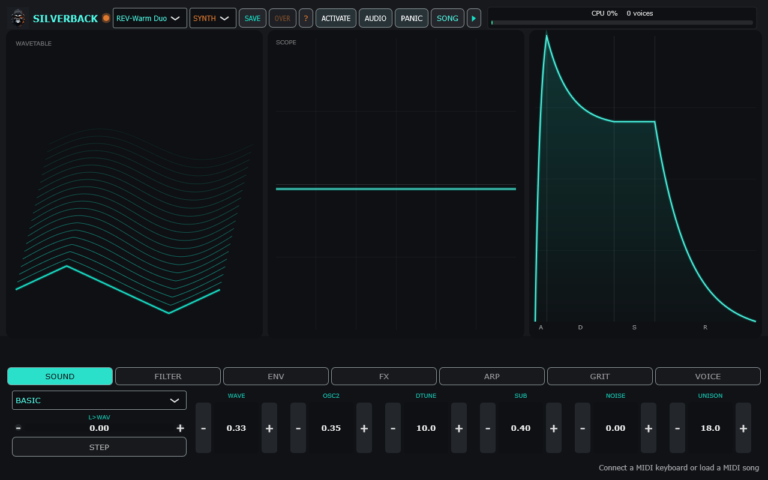768x480 pixels.
Task: Open the REV-Warm Duo preset dropdown
Action: pyautogui.click(x=149, y=18)
